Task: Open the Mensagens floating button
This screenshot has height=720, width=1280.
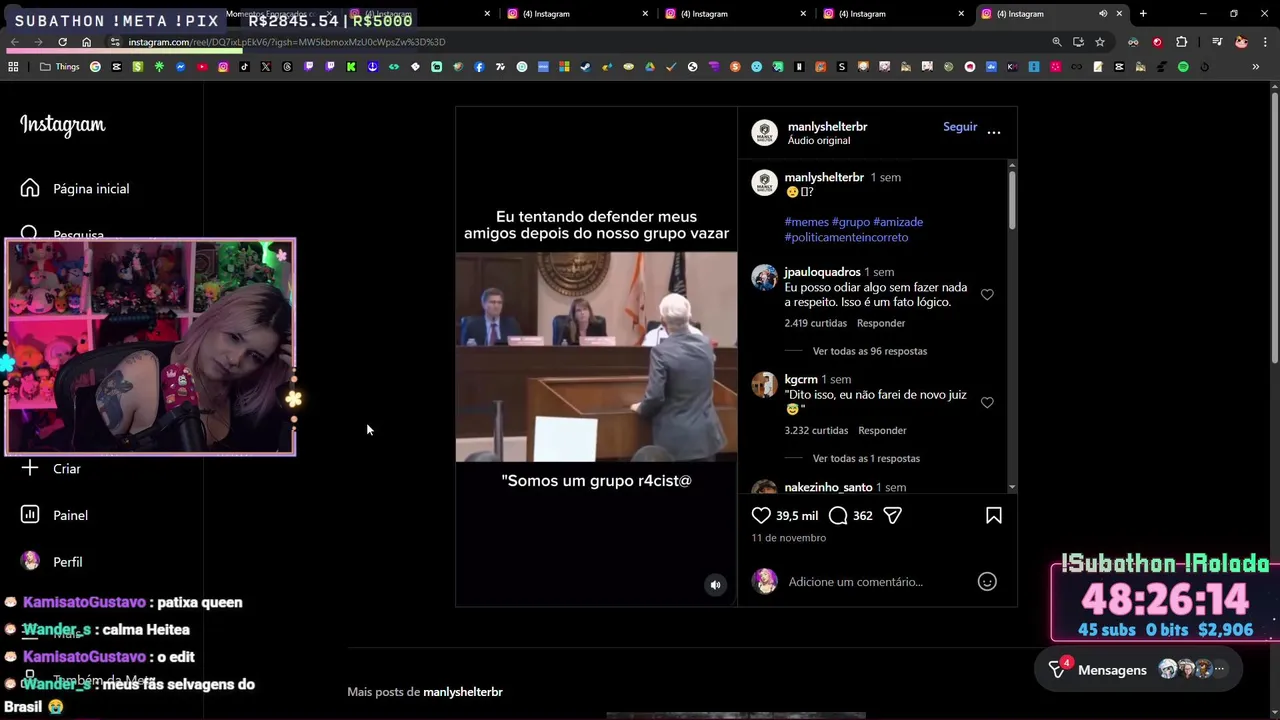Action: tap(1139, 670)
